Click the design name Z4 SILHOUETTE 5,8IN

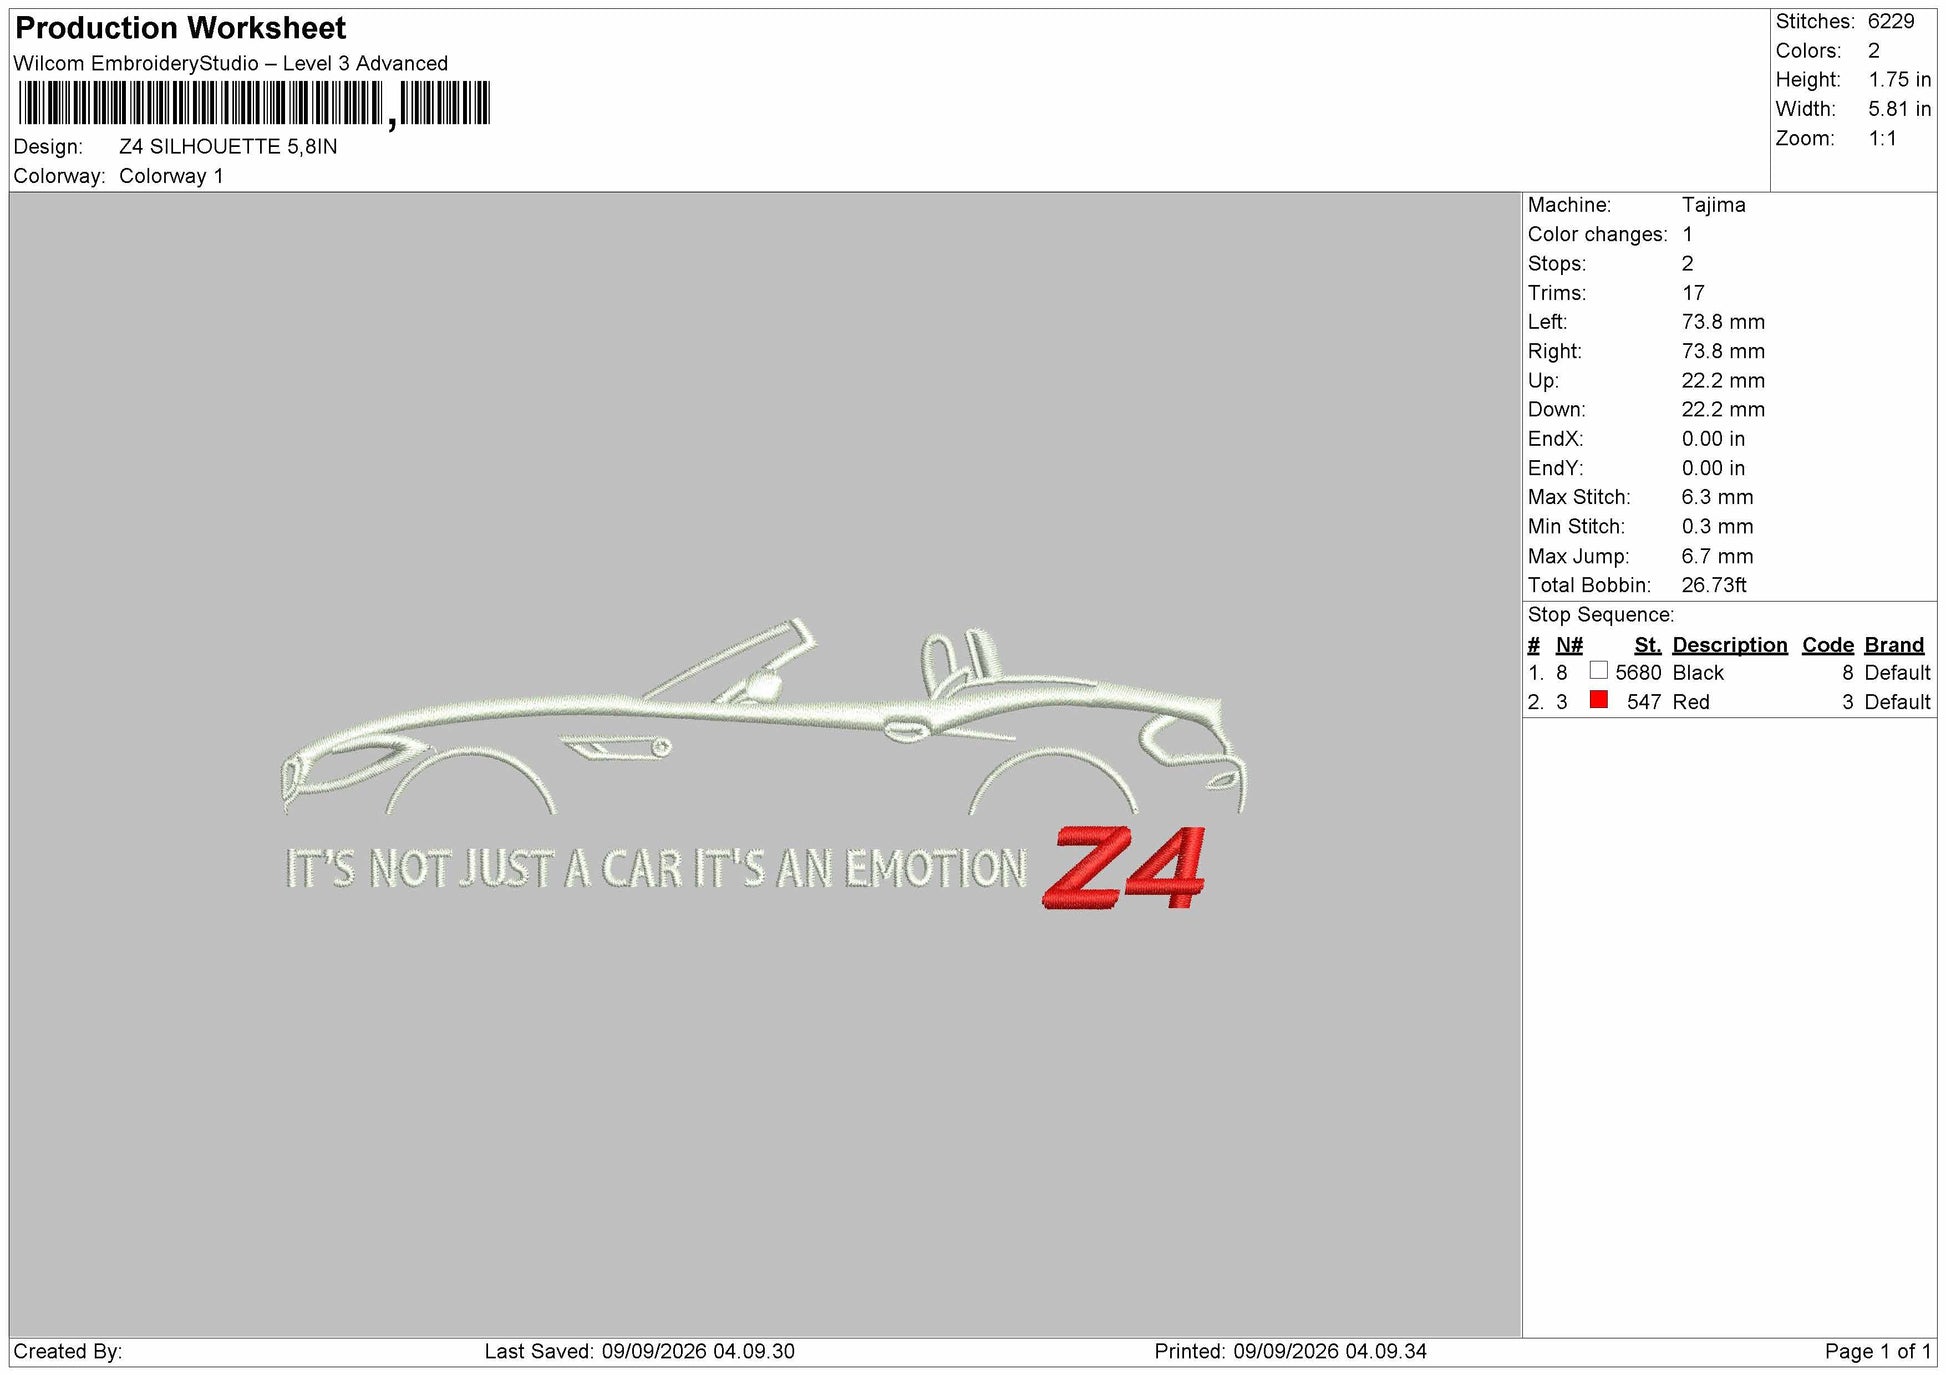[228, 147]
